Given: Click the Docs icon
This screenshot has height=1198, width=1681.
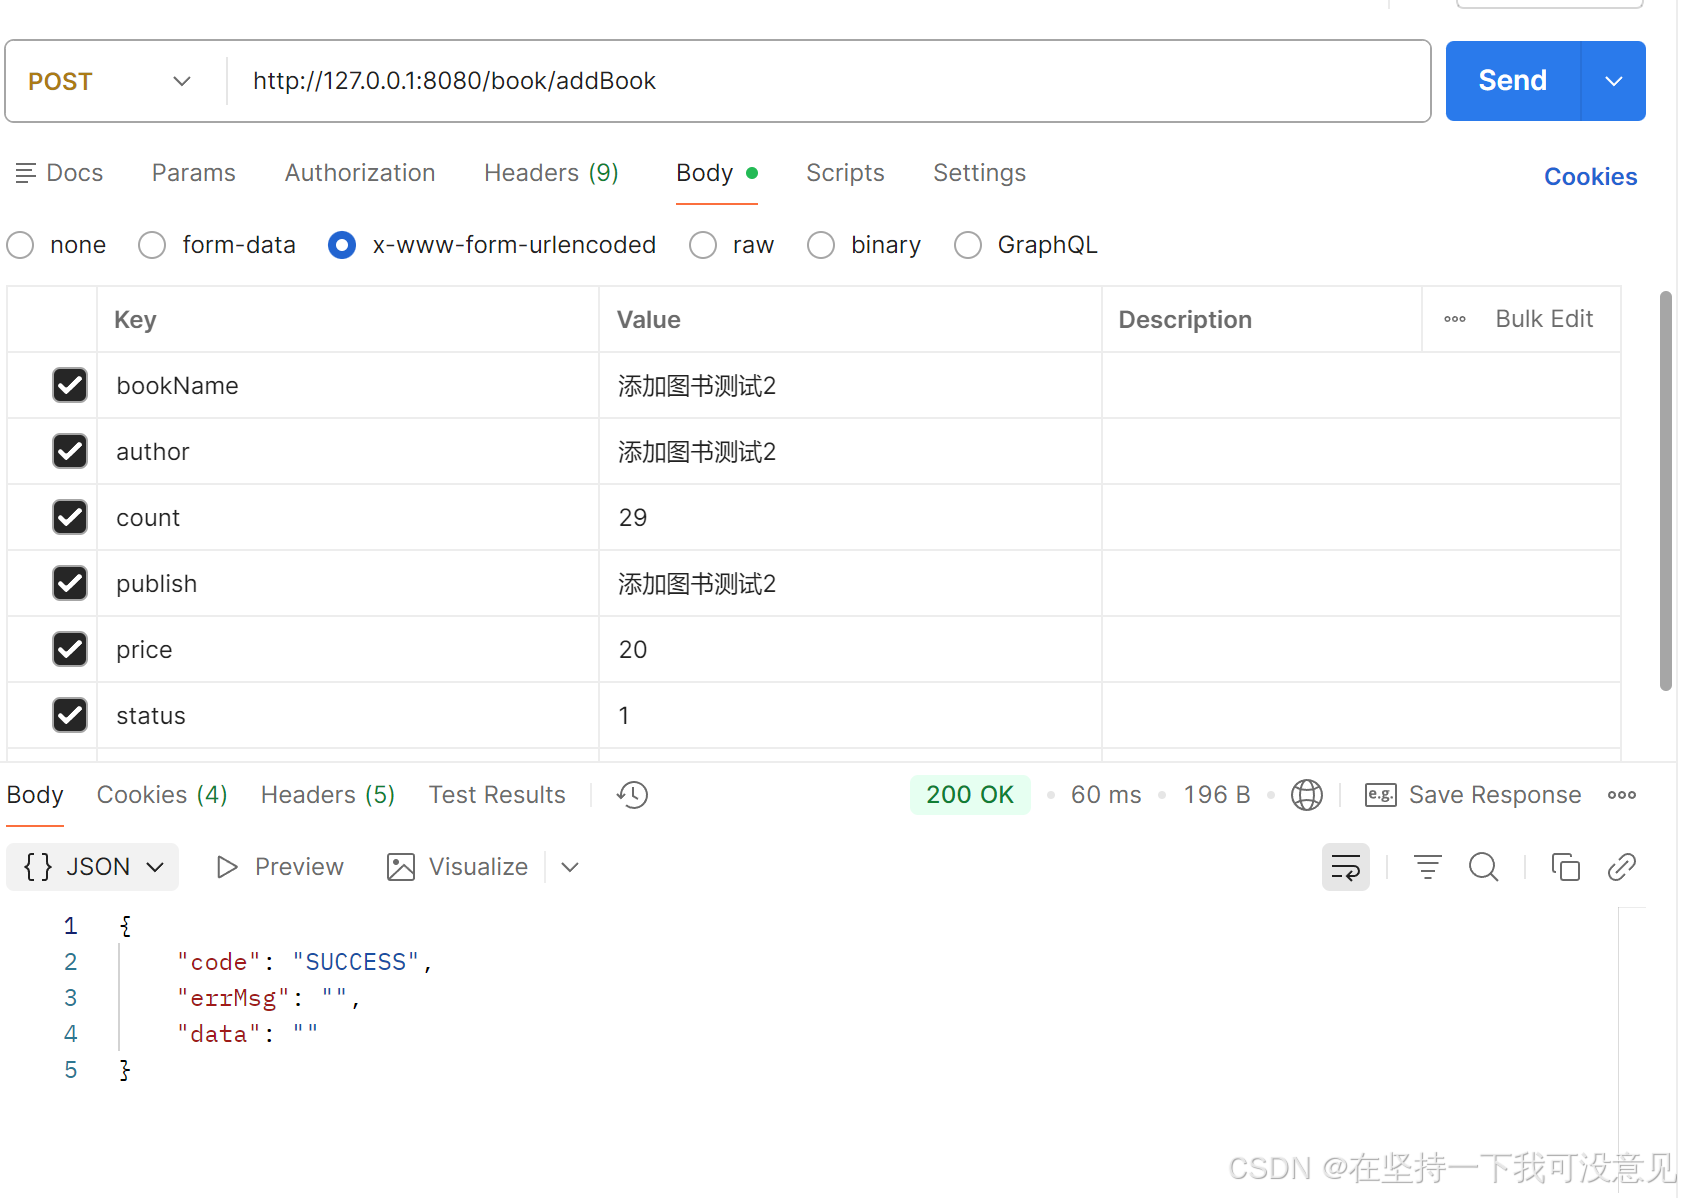Looking at the screenshot, I should click(26, 173).
